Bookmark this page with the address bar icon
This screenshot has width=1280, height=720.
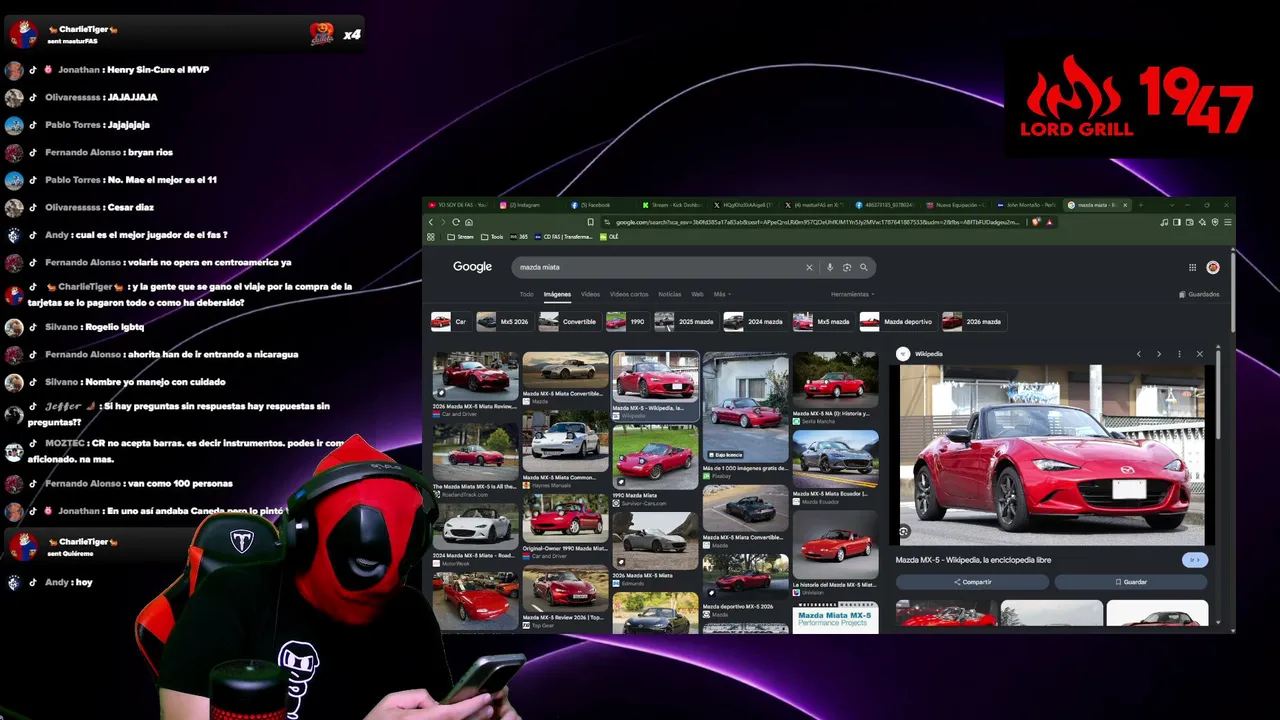click(591, 222)
